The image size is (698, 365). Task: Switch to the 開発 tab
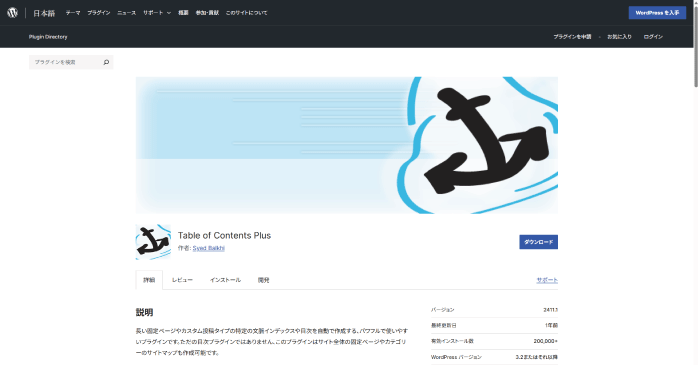coord(264,280)
